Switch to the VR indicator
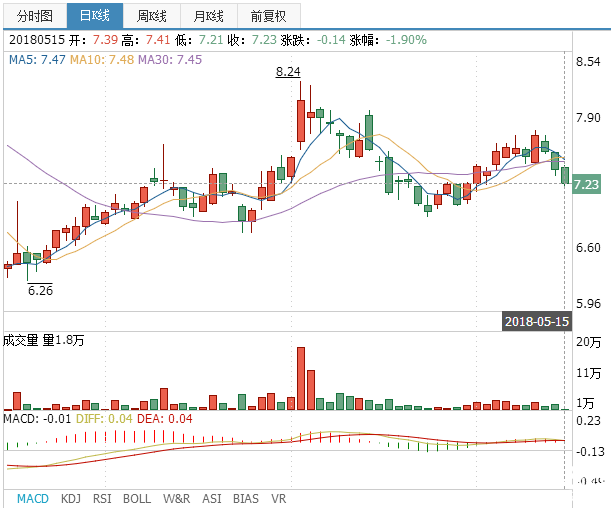The width and height of the screenshot is (611, 508). click(278, 499)
